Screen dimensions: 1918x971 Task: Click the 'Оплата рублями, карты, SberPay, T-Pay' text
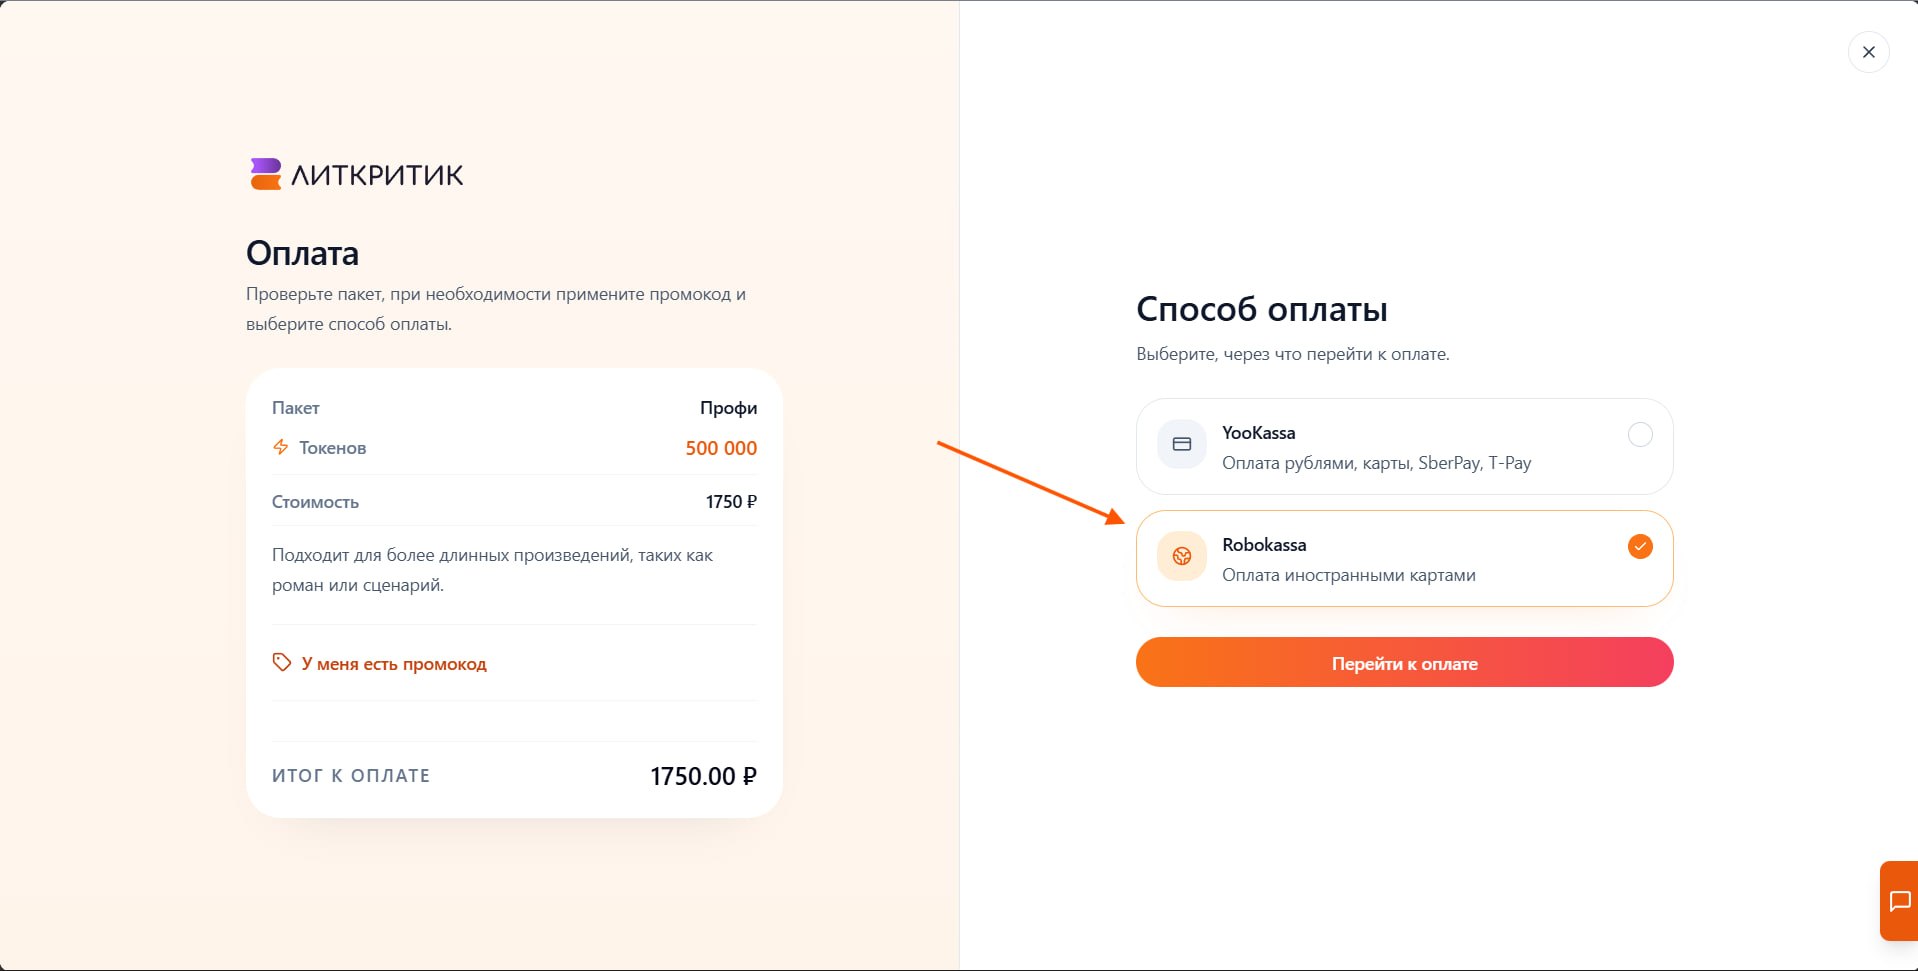[x=1376, y=463]
